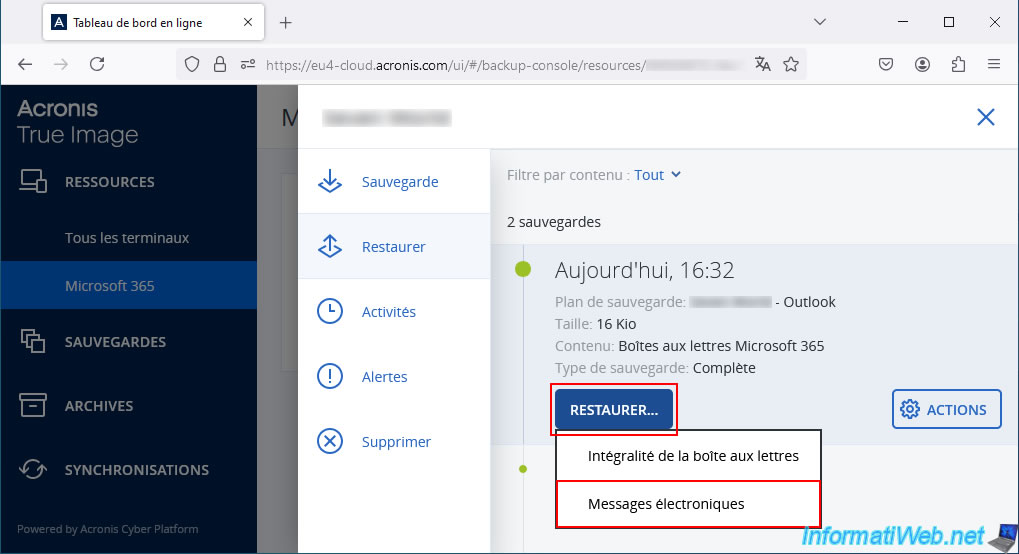The image size is (1019, 554).
Task: Click the padlock site security icon
Action: pos(220,64)
